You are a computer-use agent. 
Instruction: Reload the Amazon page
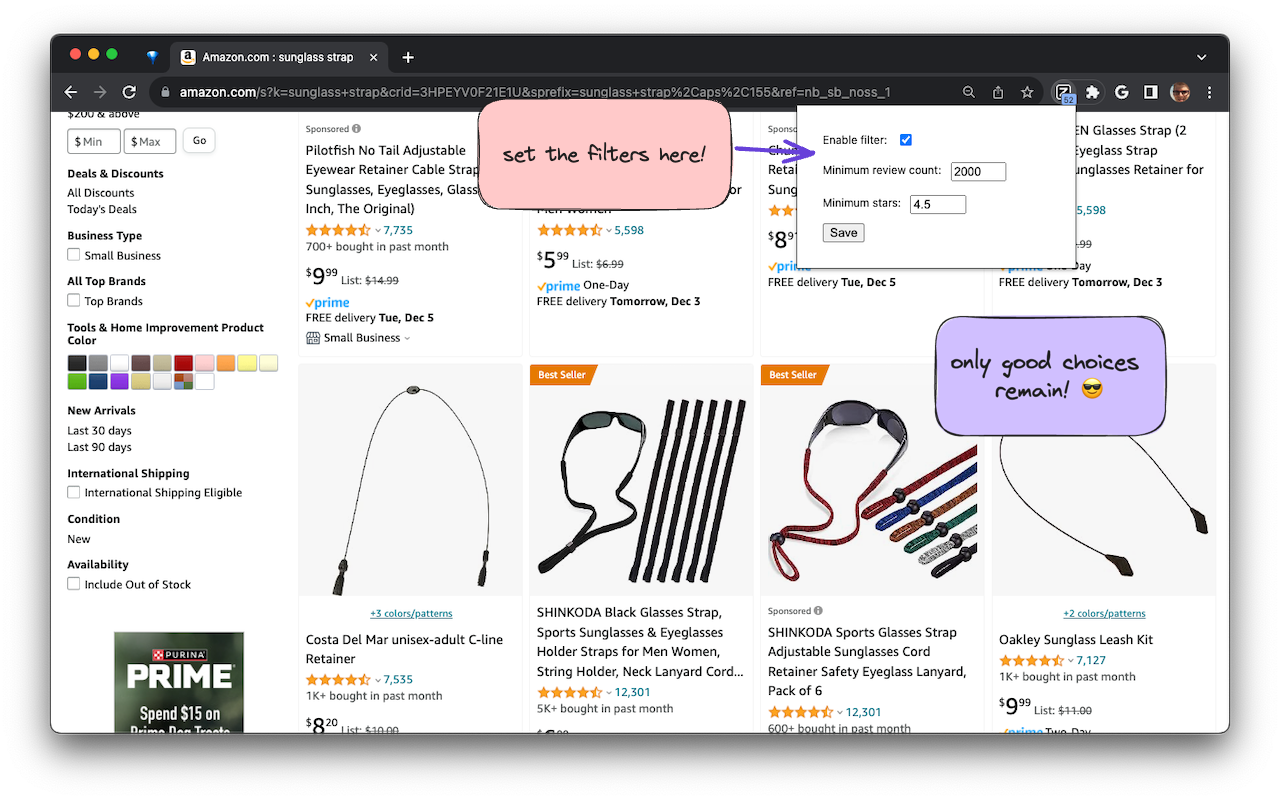click(x=129, y=92)
